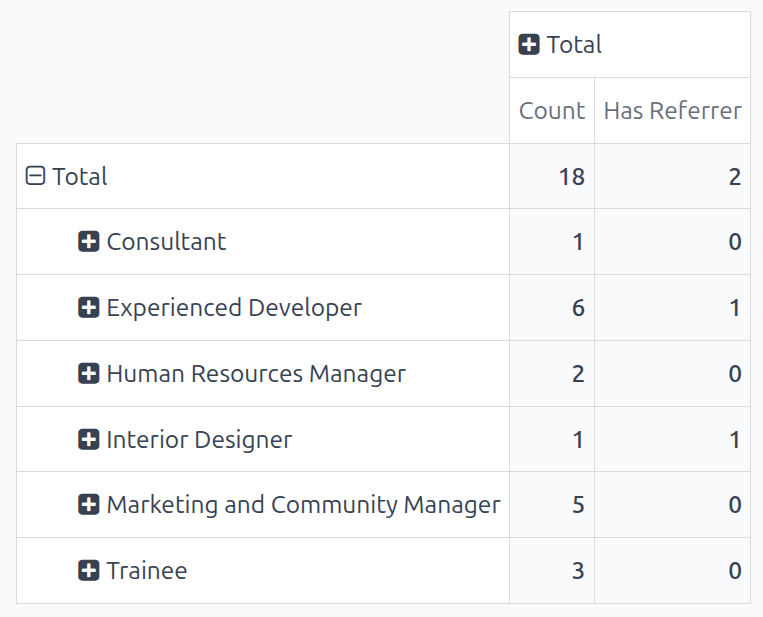
Task: Click the Experienced Developer row label
Action: point(234,308)
